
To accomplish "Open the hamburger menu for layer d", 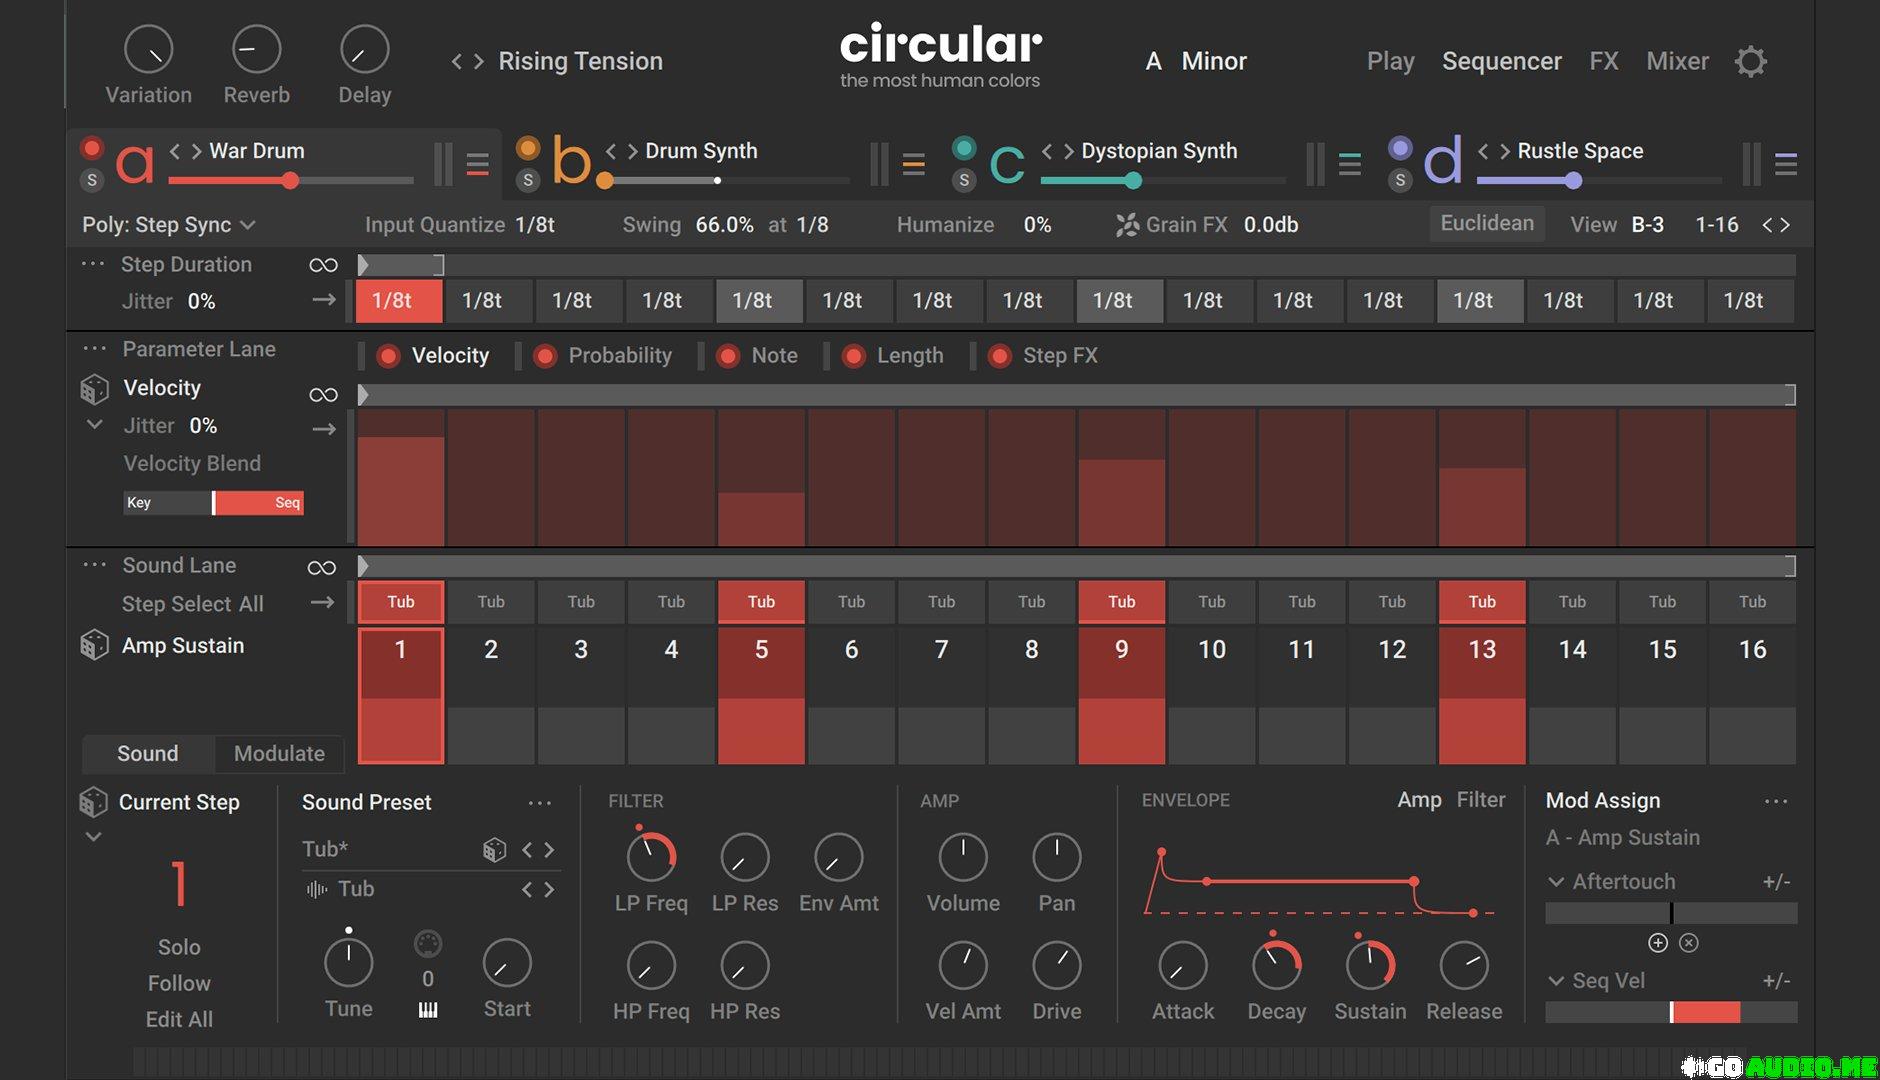I will pos(1786,164).
